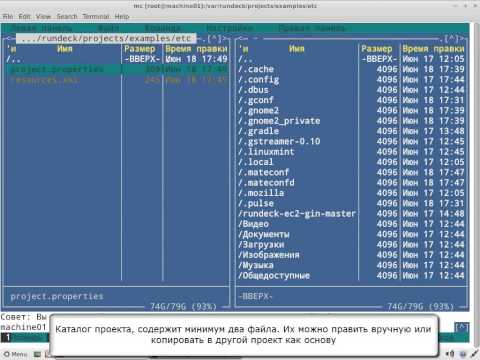Open the Файл menu in Midnight Commander

point(109,28)
